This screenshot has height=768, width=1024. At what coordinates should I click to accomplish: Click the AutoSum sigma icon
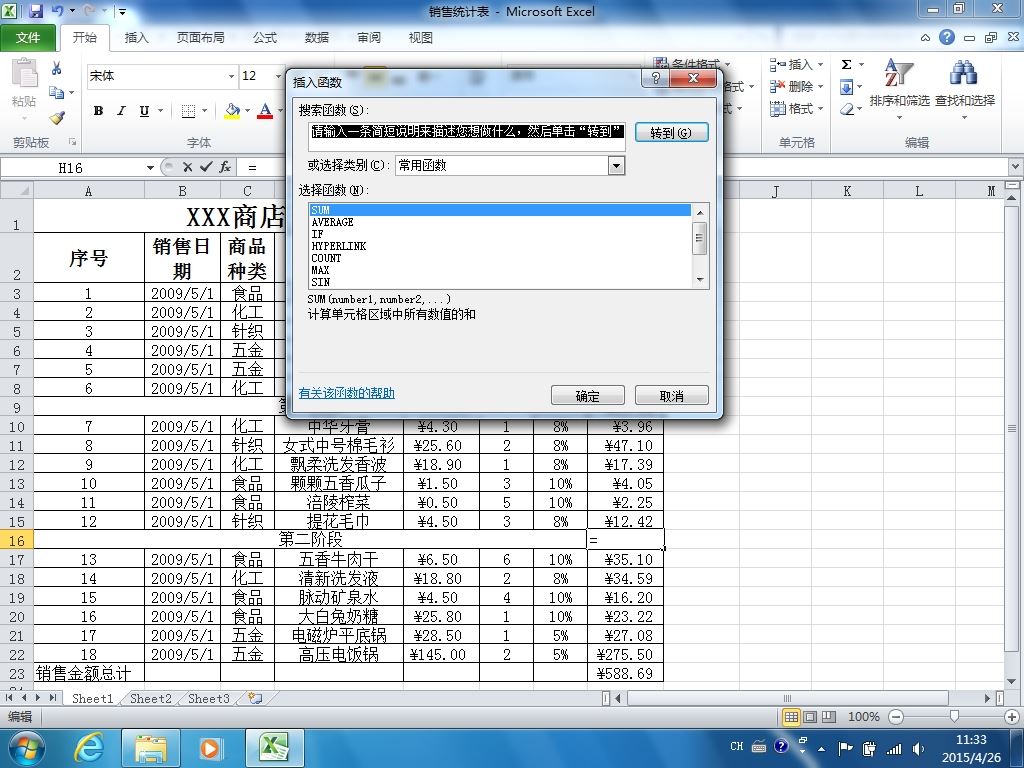[x=846, y=65]
